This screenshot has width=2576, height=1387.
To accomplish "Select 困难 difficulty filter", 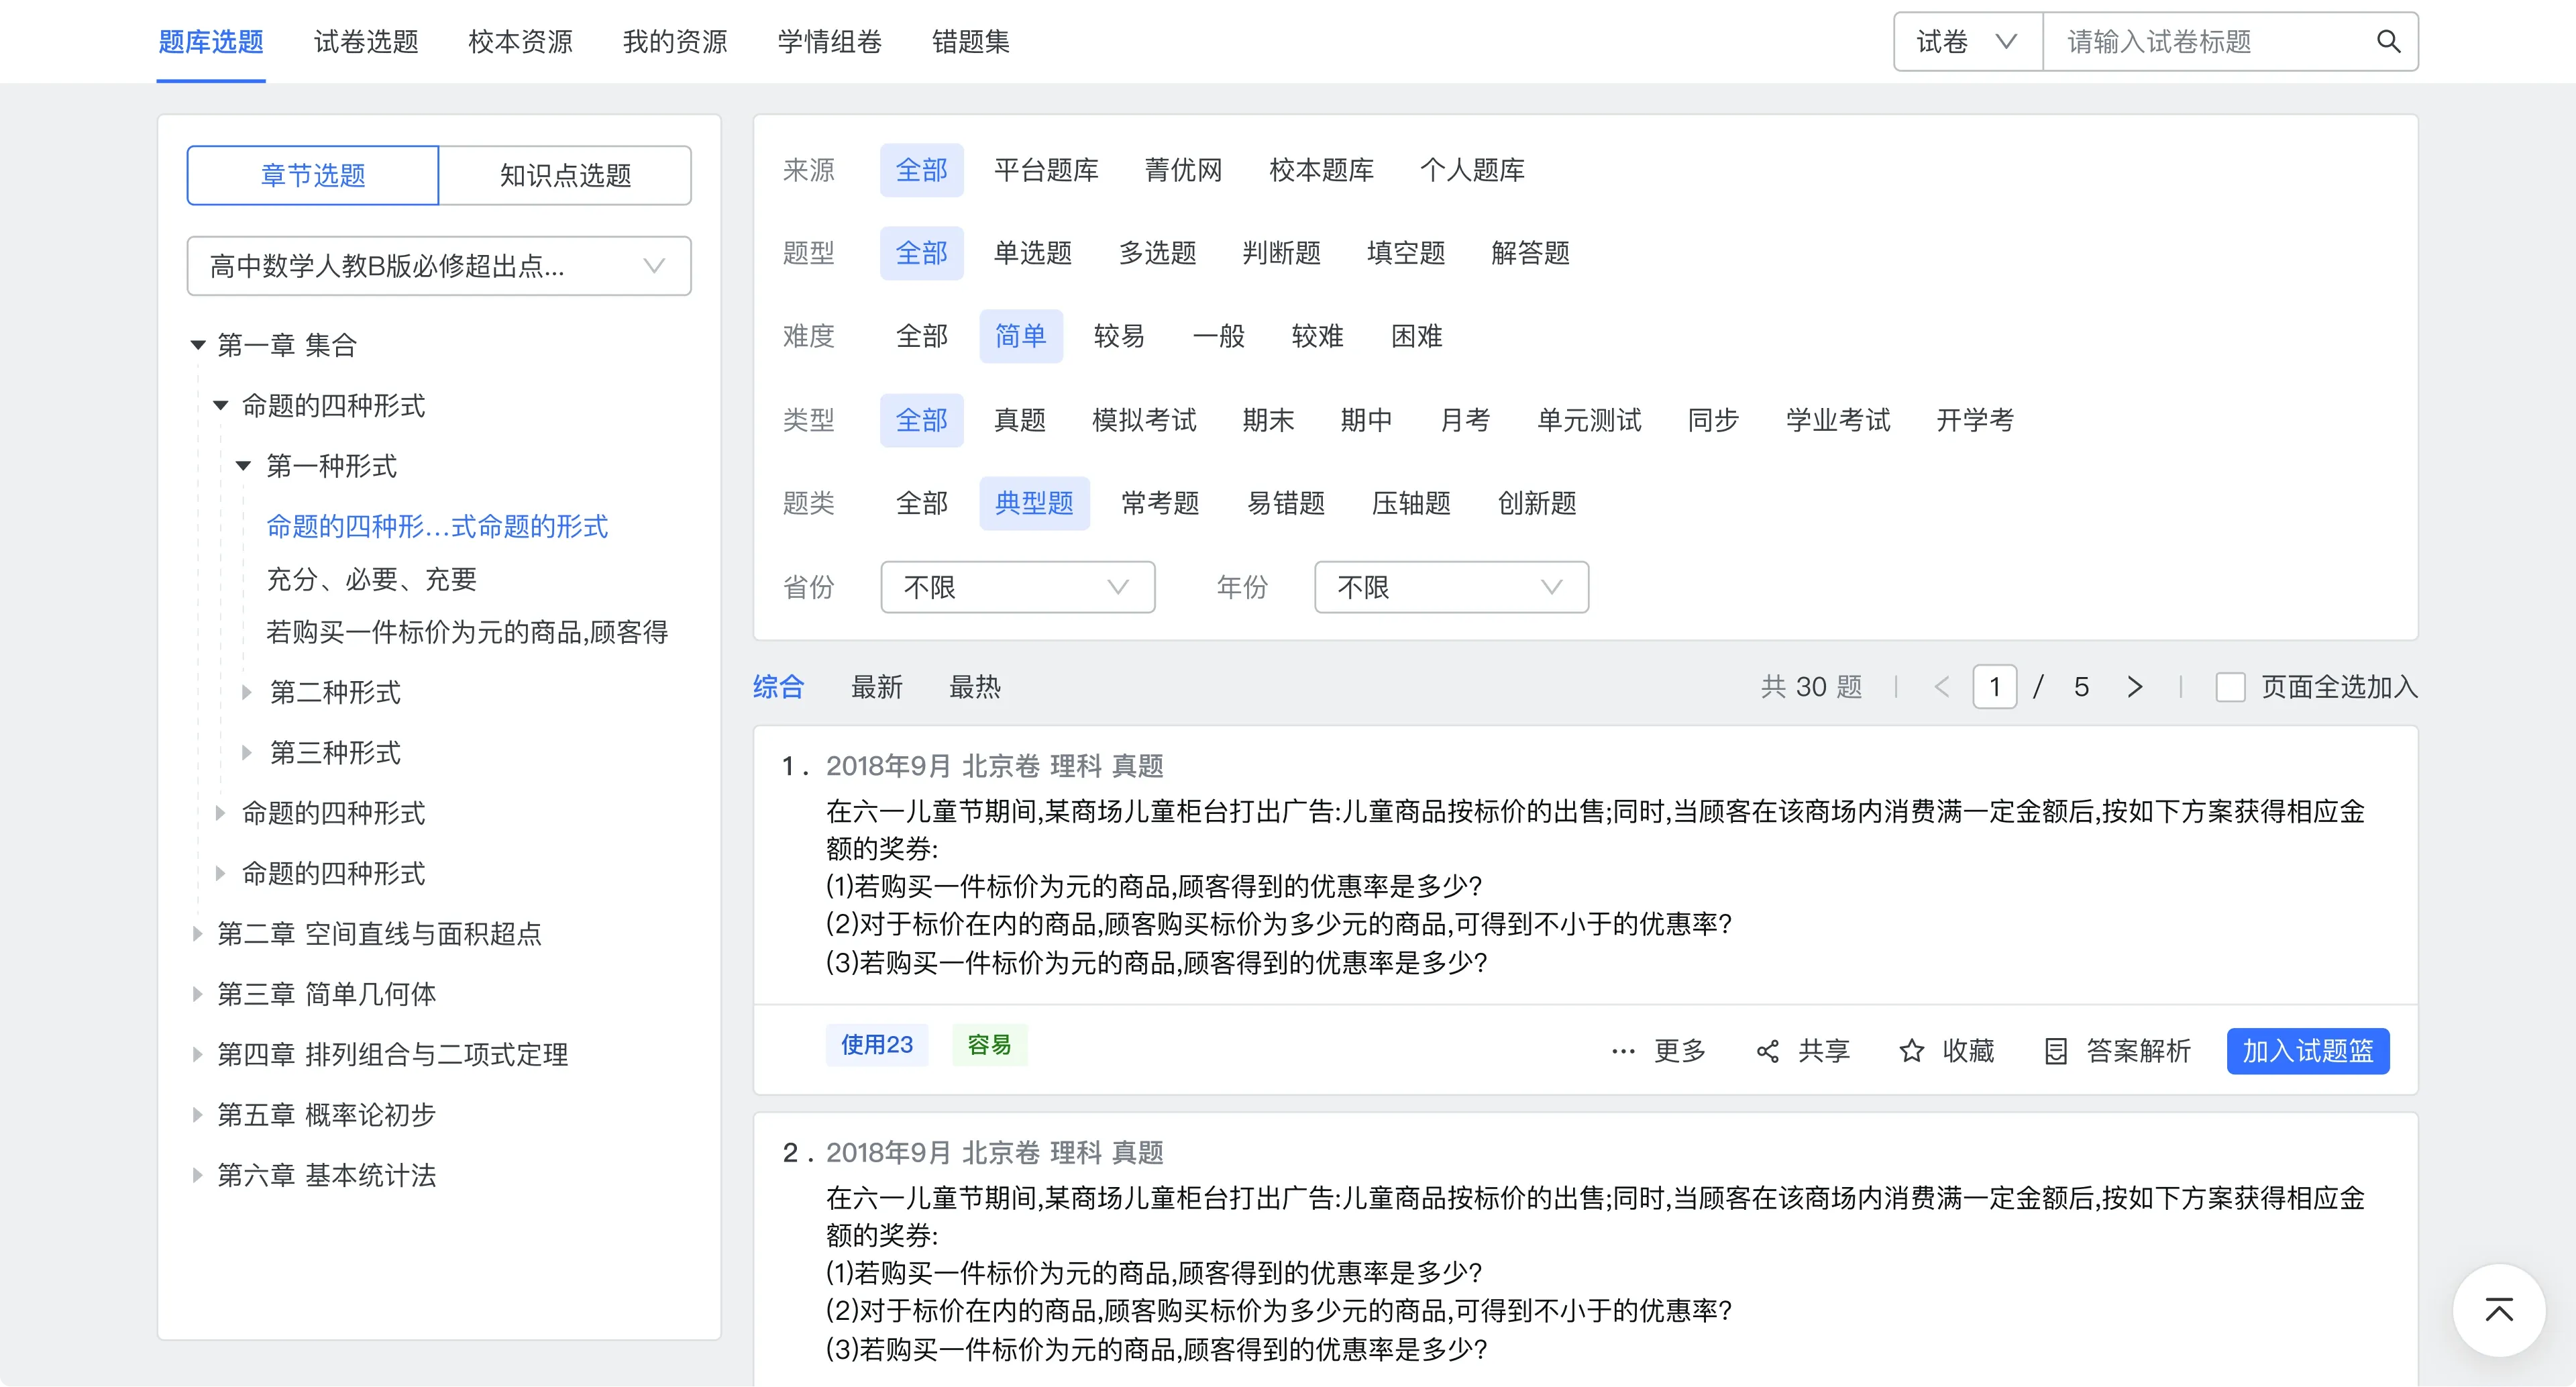I will point(1416,336).
